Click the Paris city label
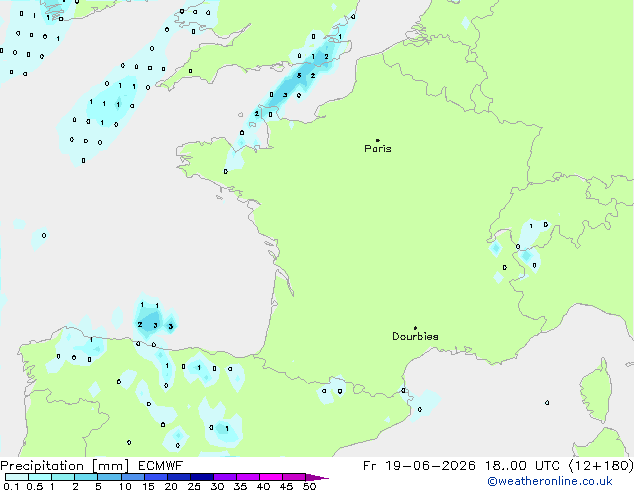The height and width of the screenshot is (490, 634). tap(378, 149)
